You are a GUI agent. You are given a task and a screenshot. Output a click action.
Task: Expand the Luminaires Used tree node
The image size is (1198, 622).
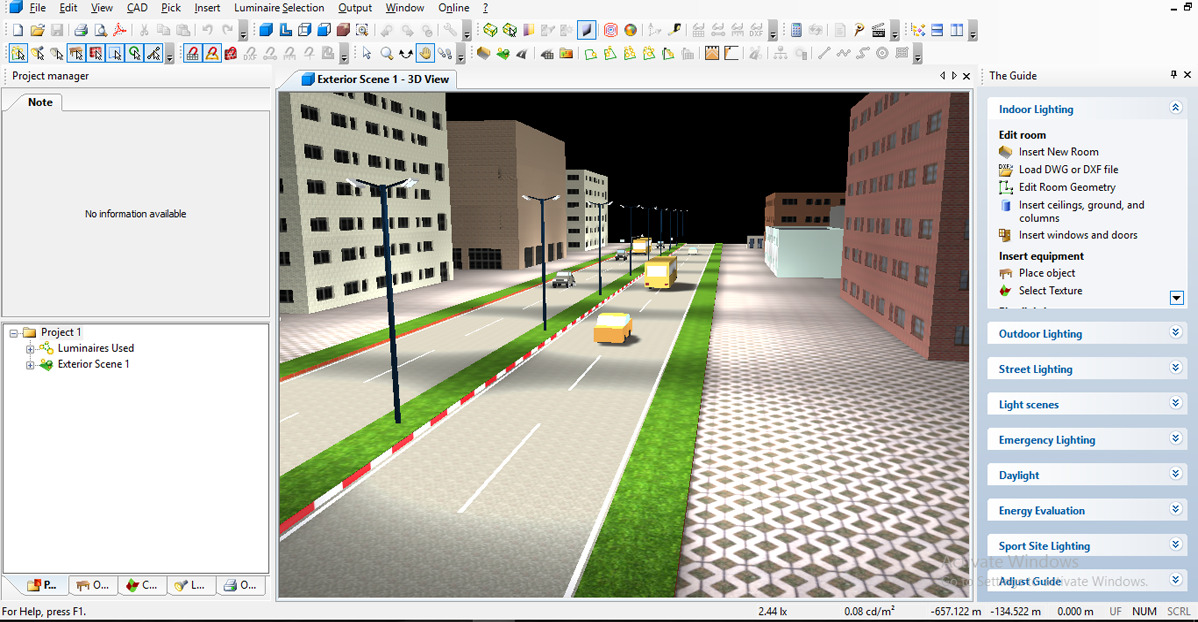click(x=30, y=348)
